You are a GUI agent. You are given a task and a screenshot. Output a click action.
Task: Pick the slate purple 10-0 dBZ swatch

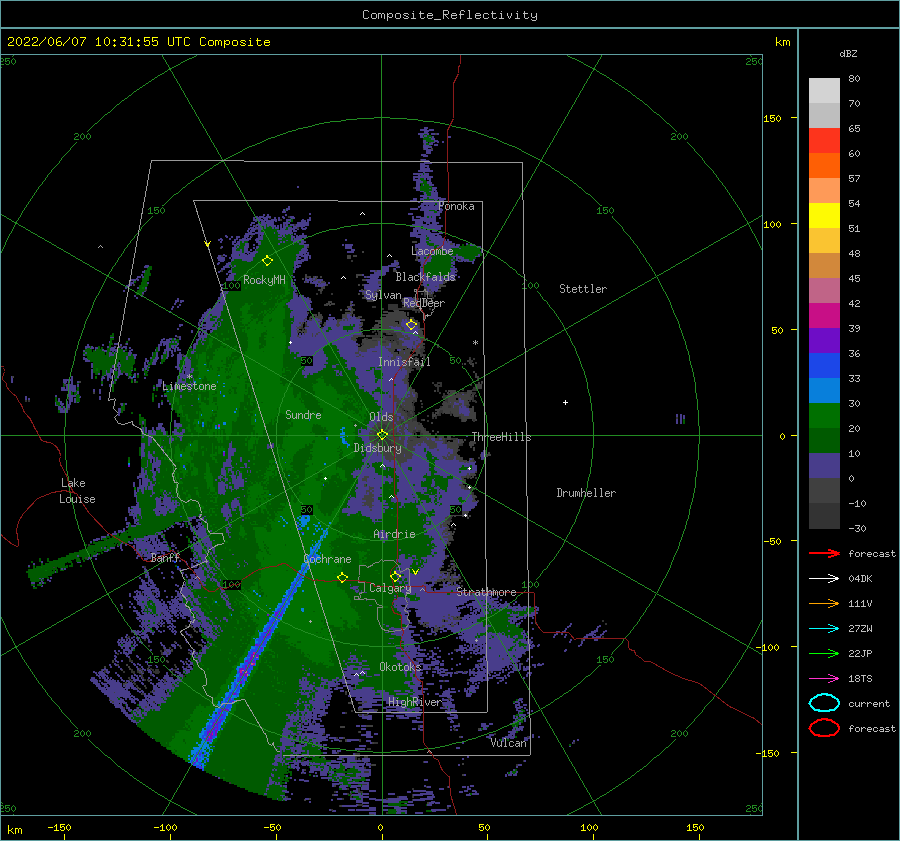click(824, 466)
